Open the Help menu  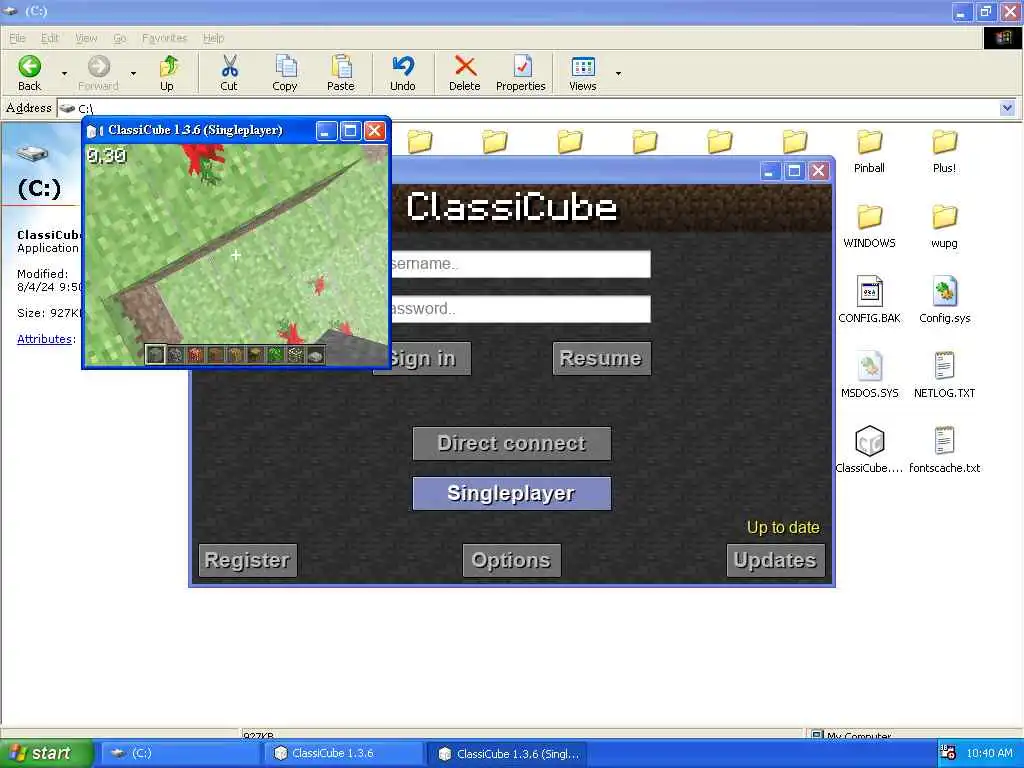click(214, 38)
